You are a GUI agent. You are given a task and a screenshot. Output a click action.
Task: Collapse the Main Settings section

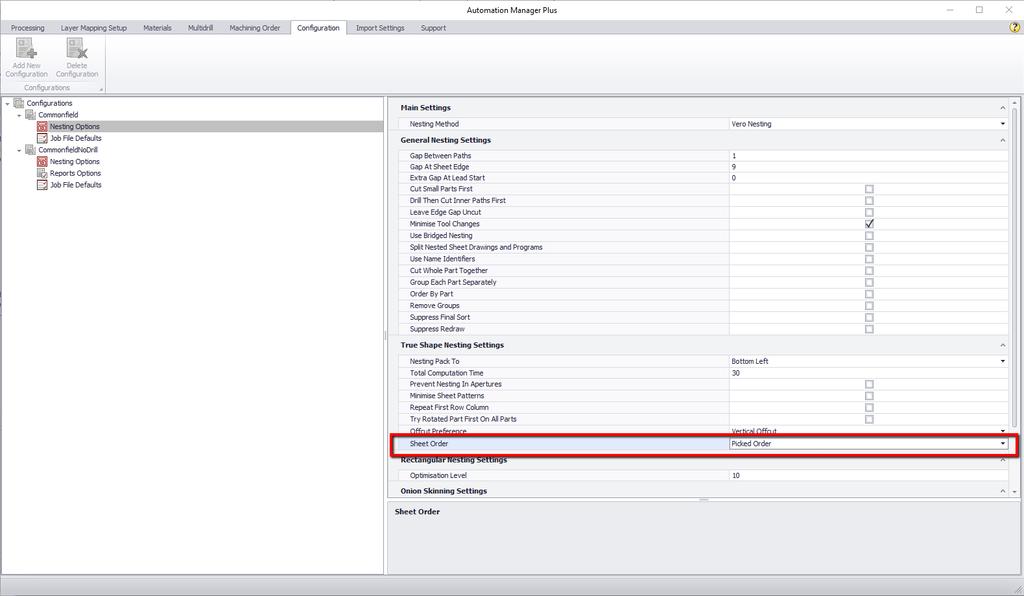click(1002, 108)
